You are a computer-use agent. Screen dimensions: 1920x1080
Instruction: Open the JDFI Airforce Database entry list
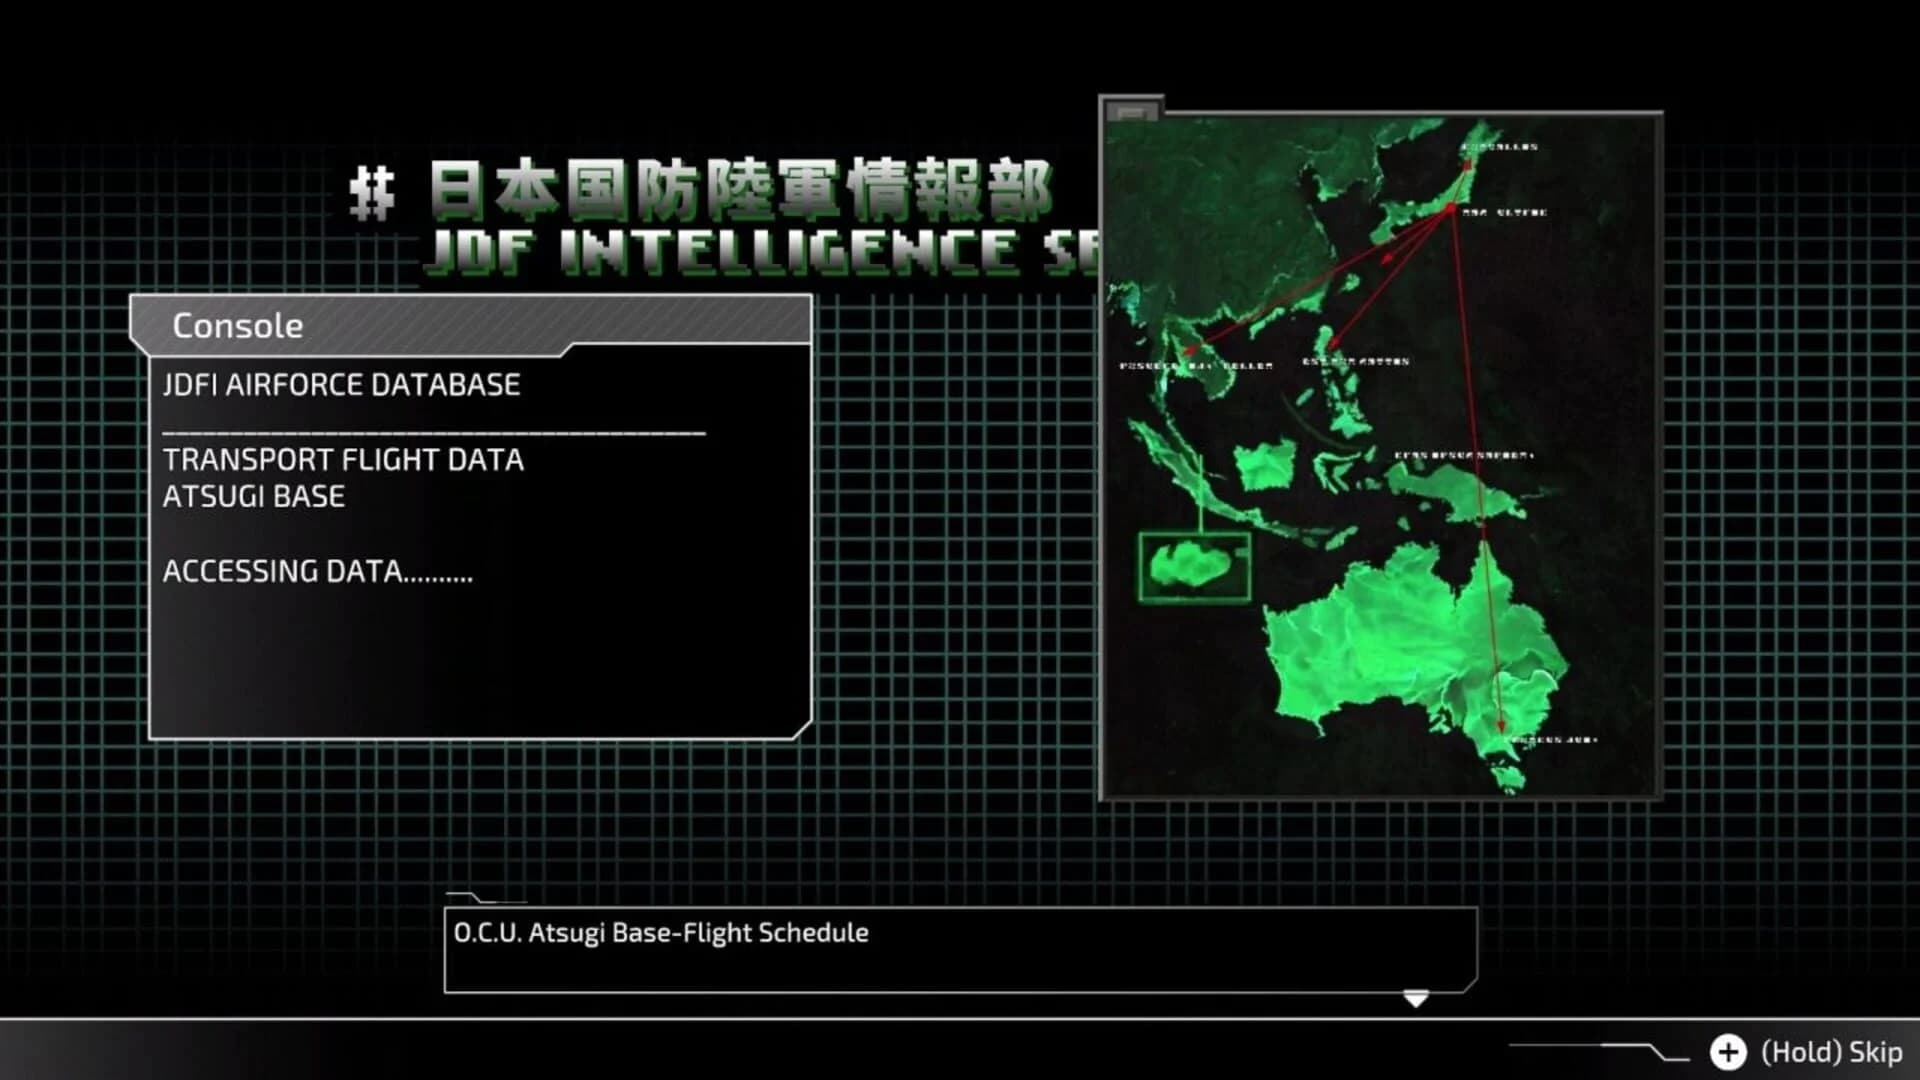[343, 384]
